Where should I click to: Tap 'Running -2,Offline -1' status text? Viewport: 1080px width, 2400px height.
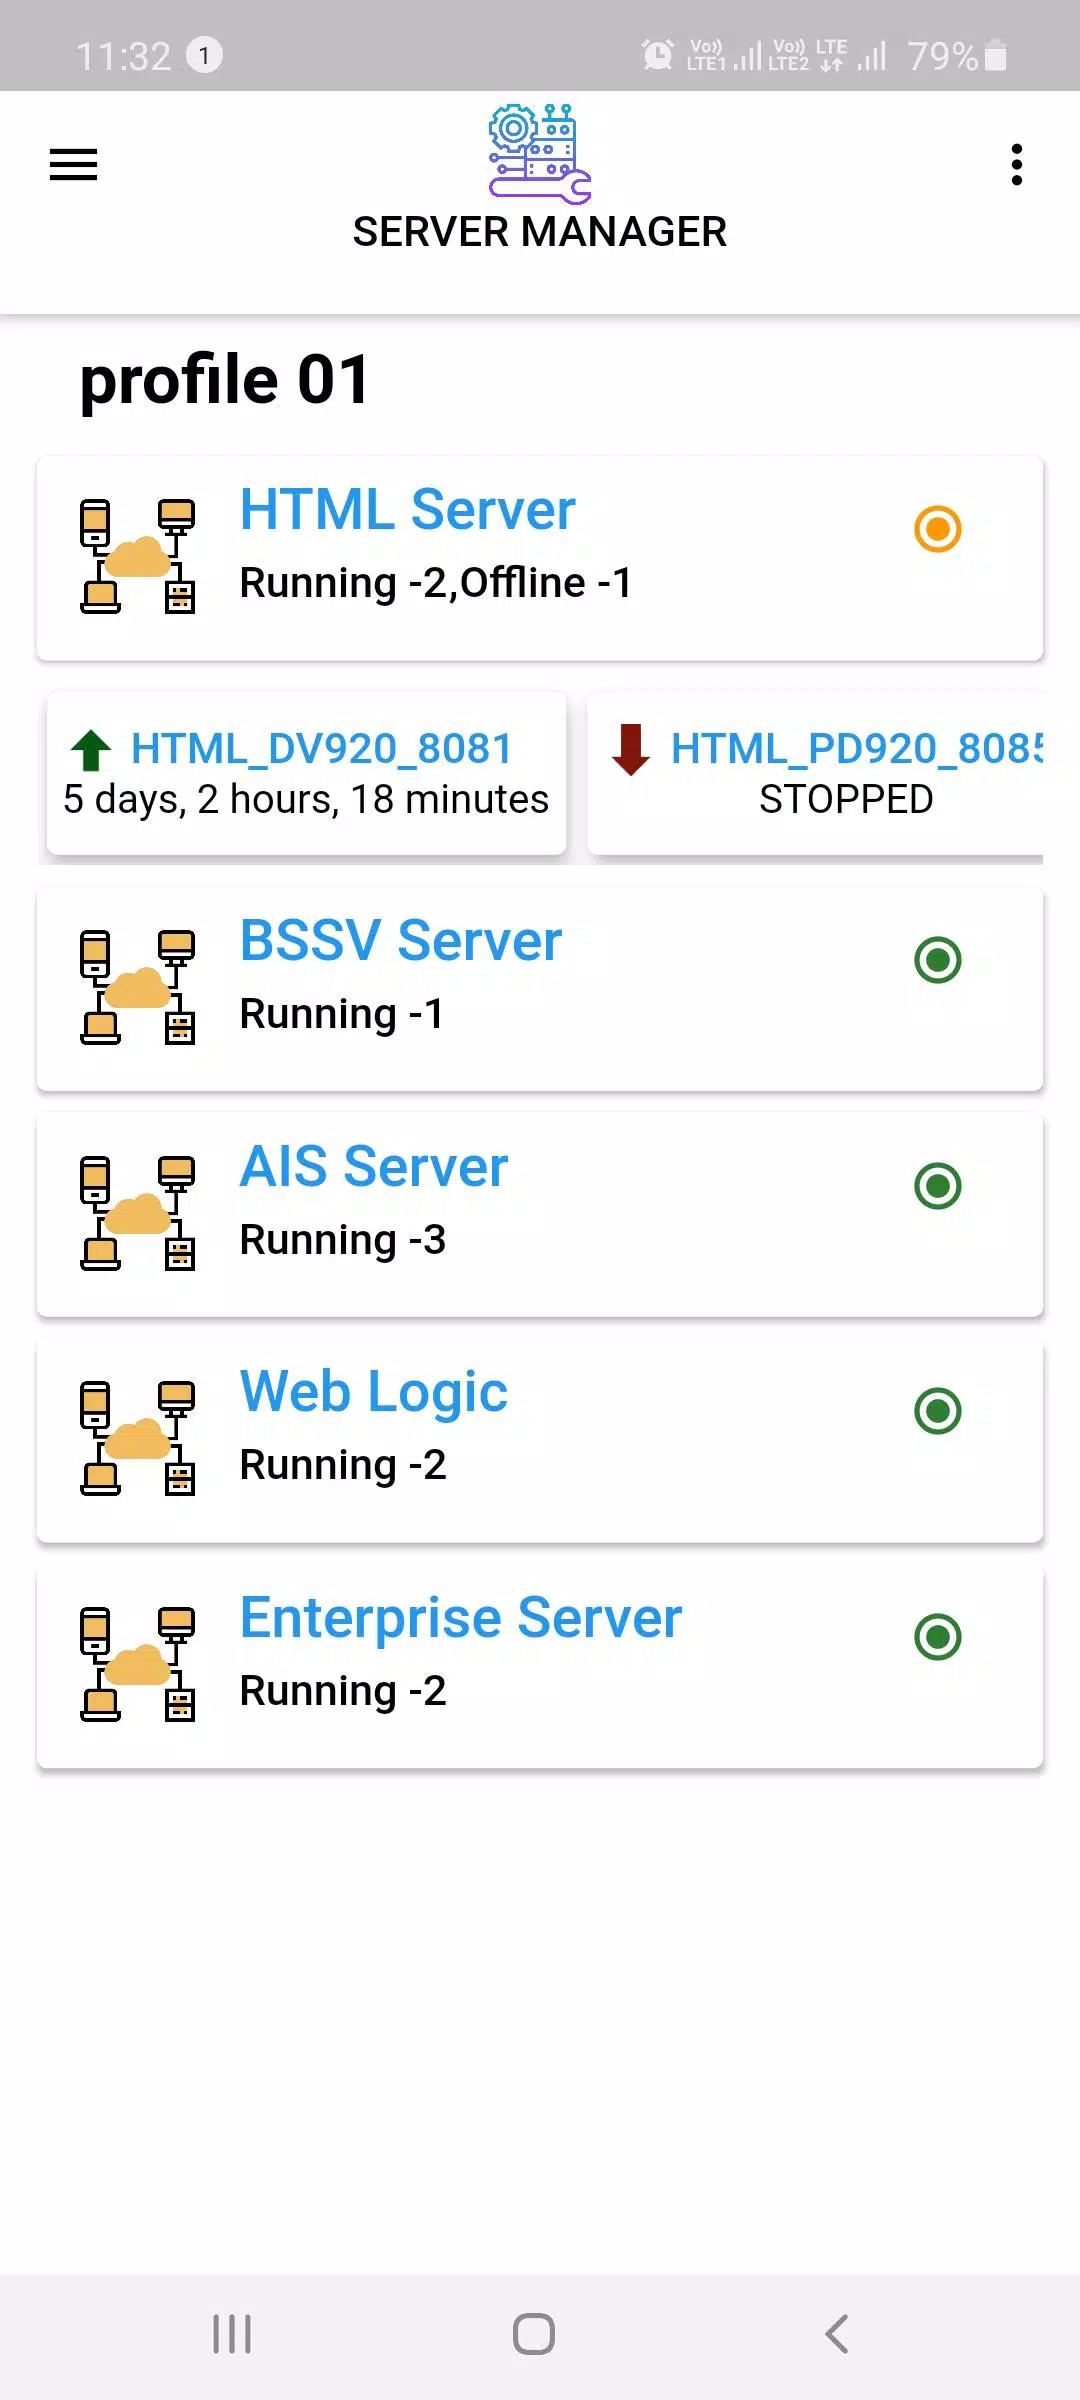436,583
